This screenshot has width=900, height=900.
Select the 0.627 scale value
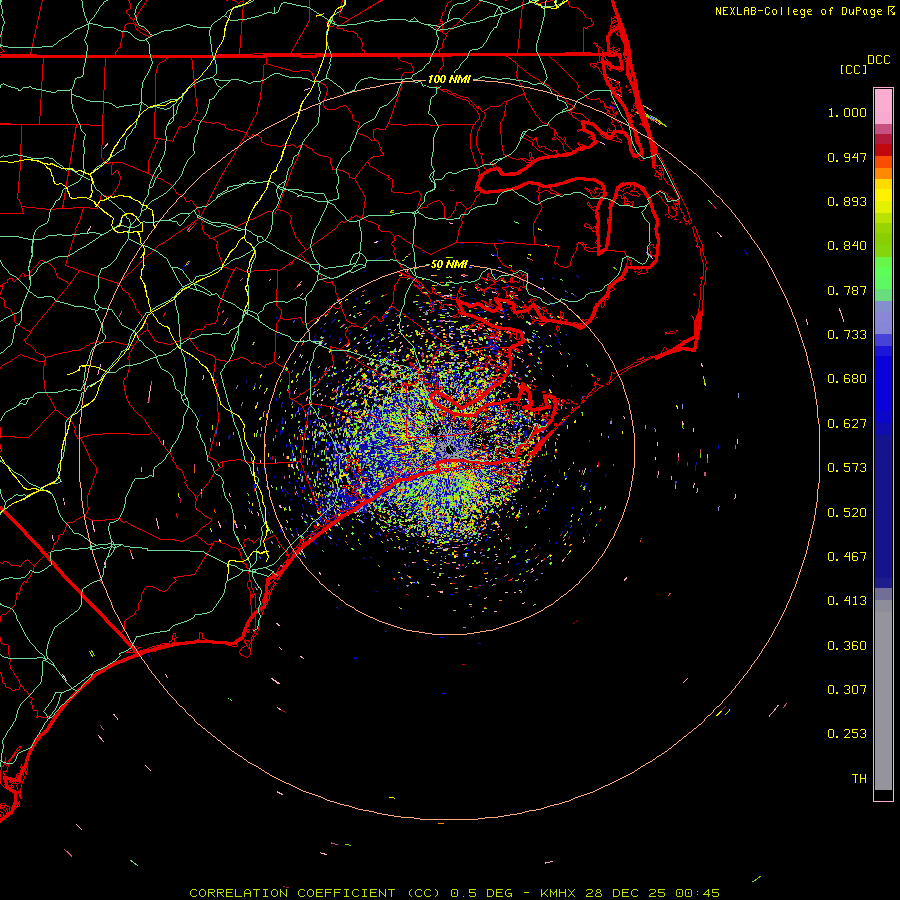[847, 424]
